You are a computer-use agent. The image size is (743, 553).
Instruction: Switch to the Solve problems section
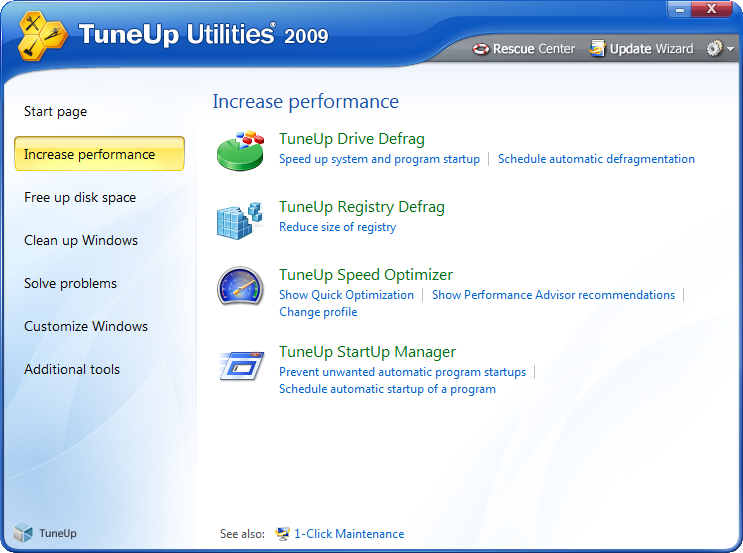click(x=71, y=283)
